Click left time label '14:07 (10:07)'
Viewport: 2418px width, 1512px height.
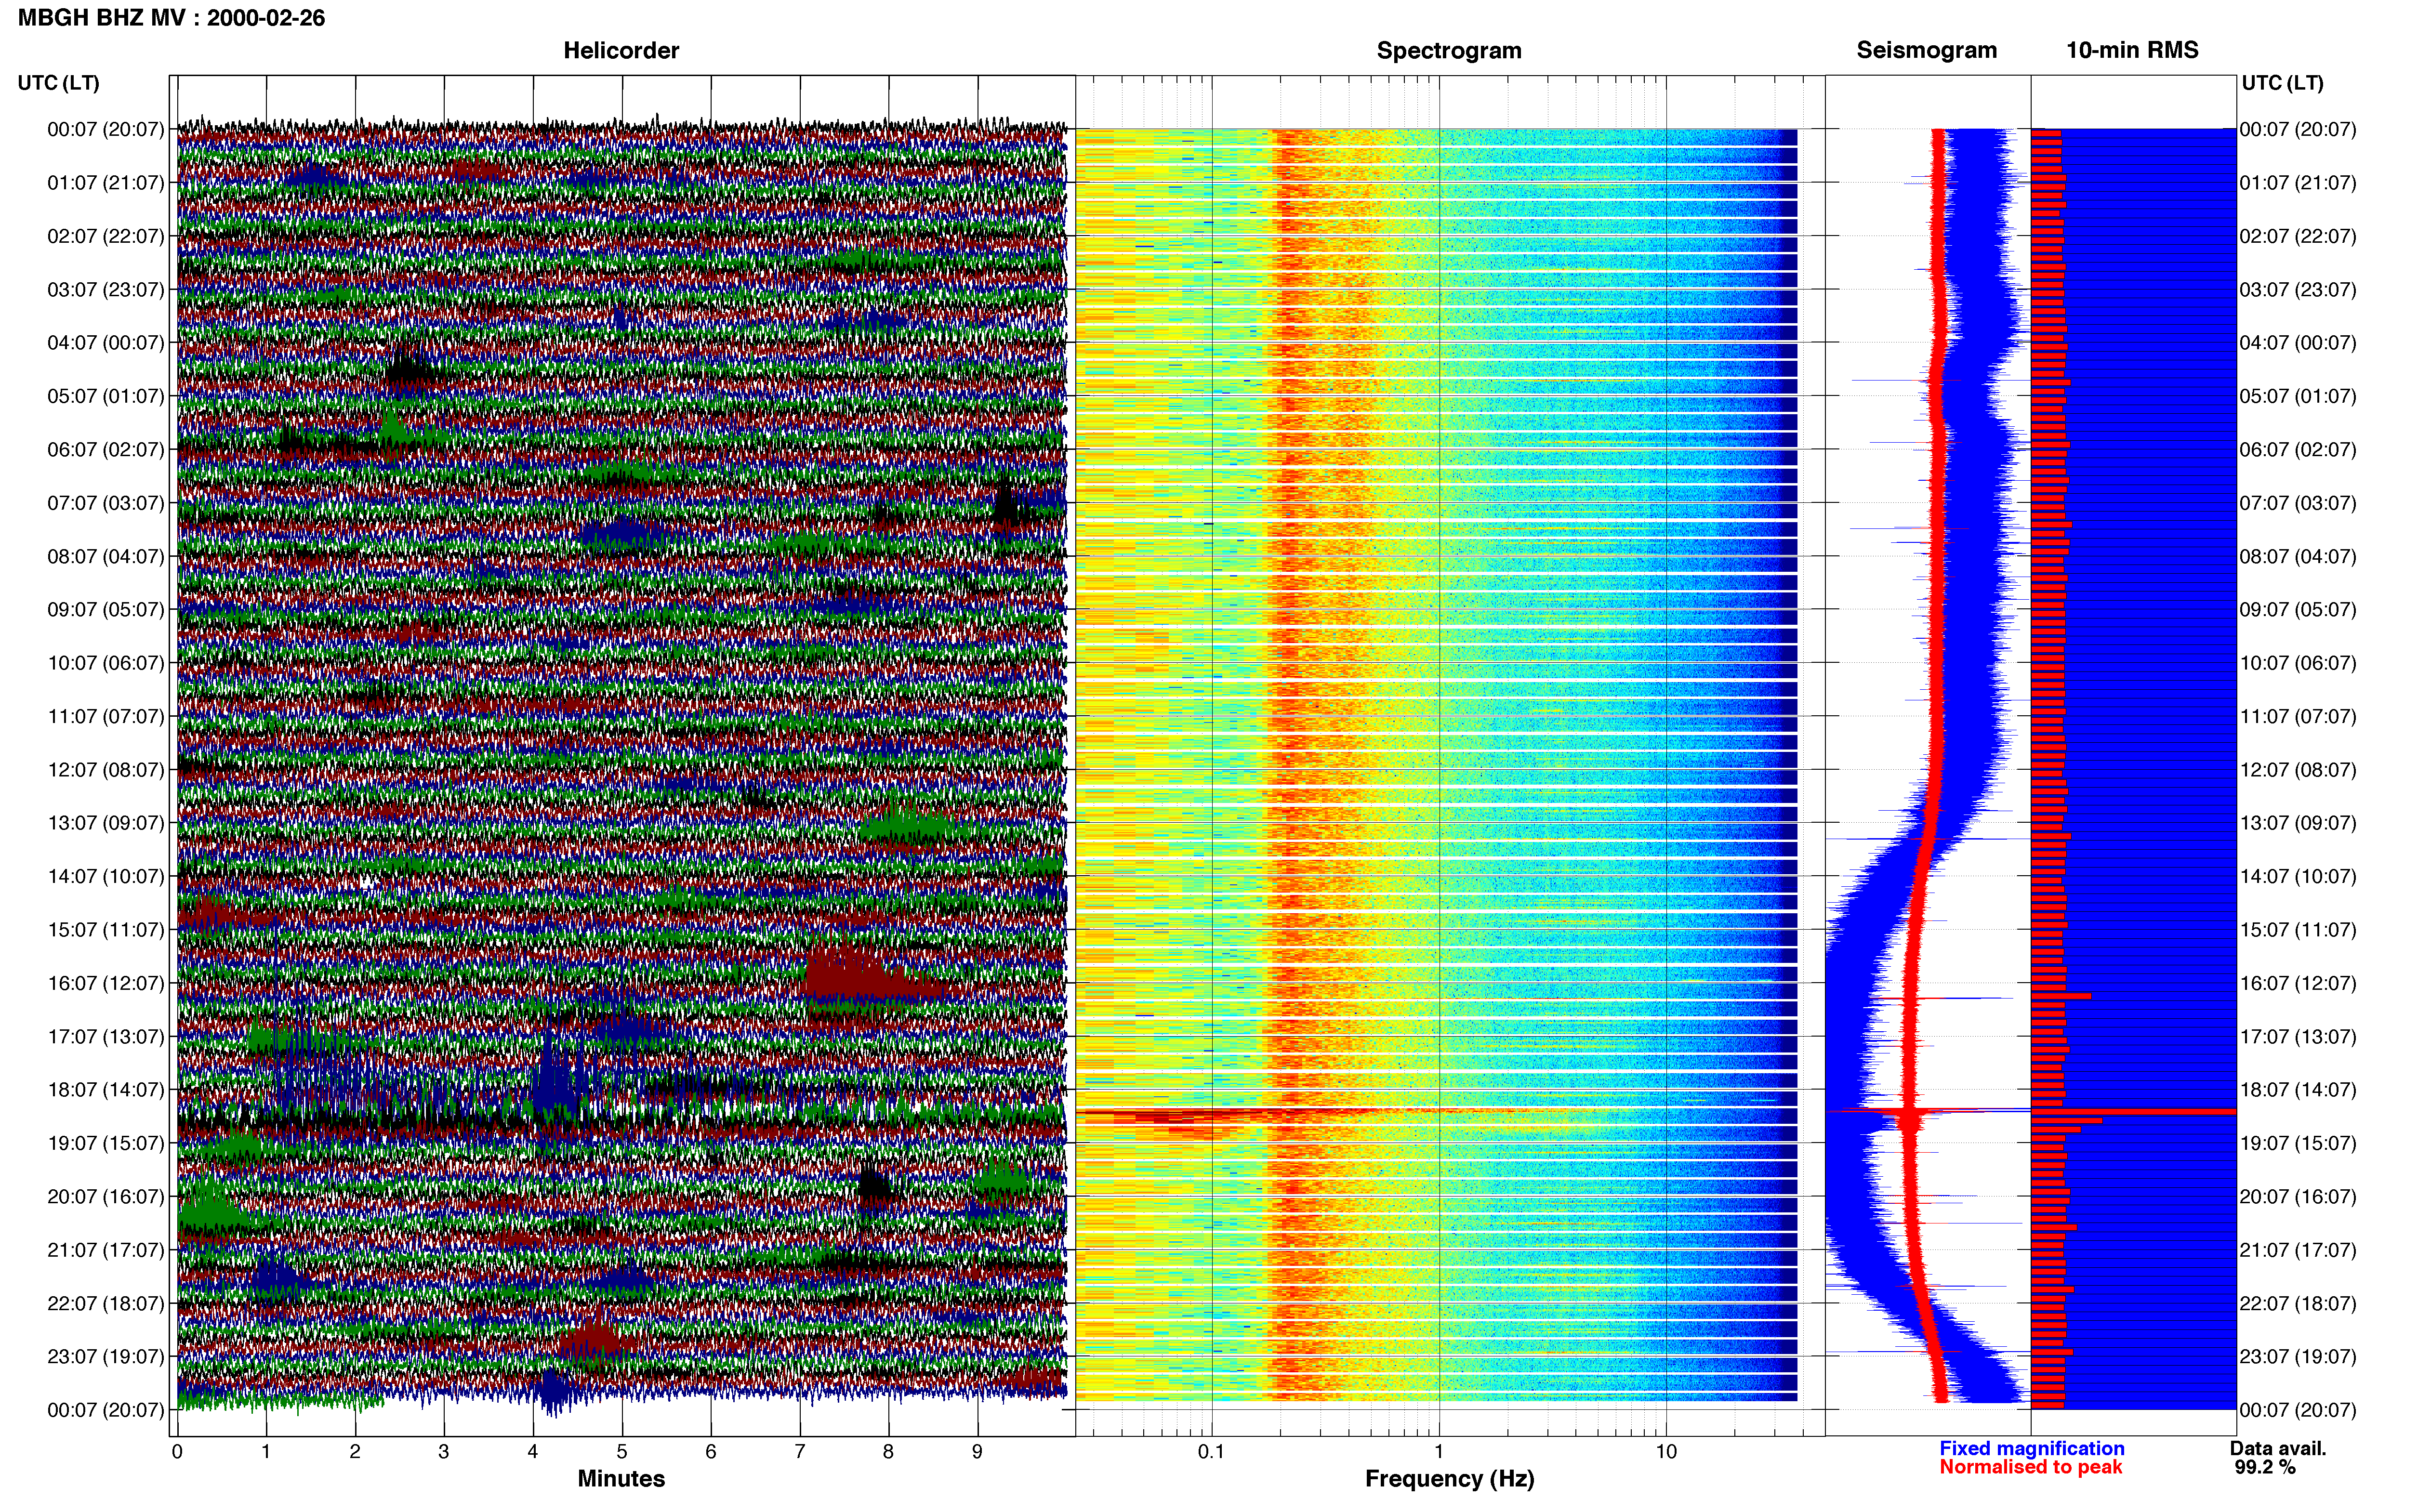tap(105, 876)
